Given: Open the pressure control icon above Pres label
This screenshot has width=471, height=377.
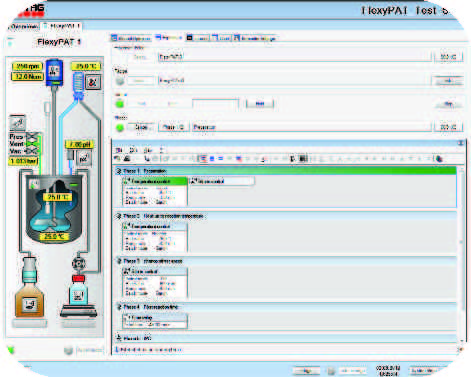Looking at the screenshot, I should pyautogui.click(x=17, y=123).
